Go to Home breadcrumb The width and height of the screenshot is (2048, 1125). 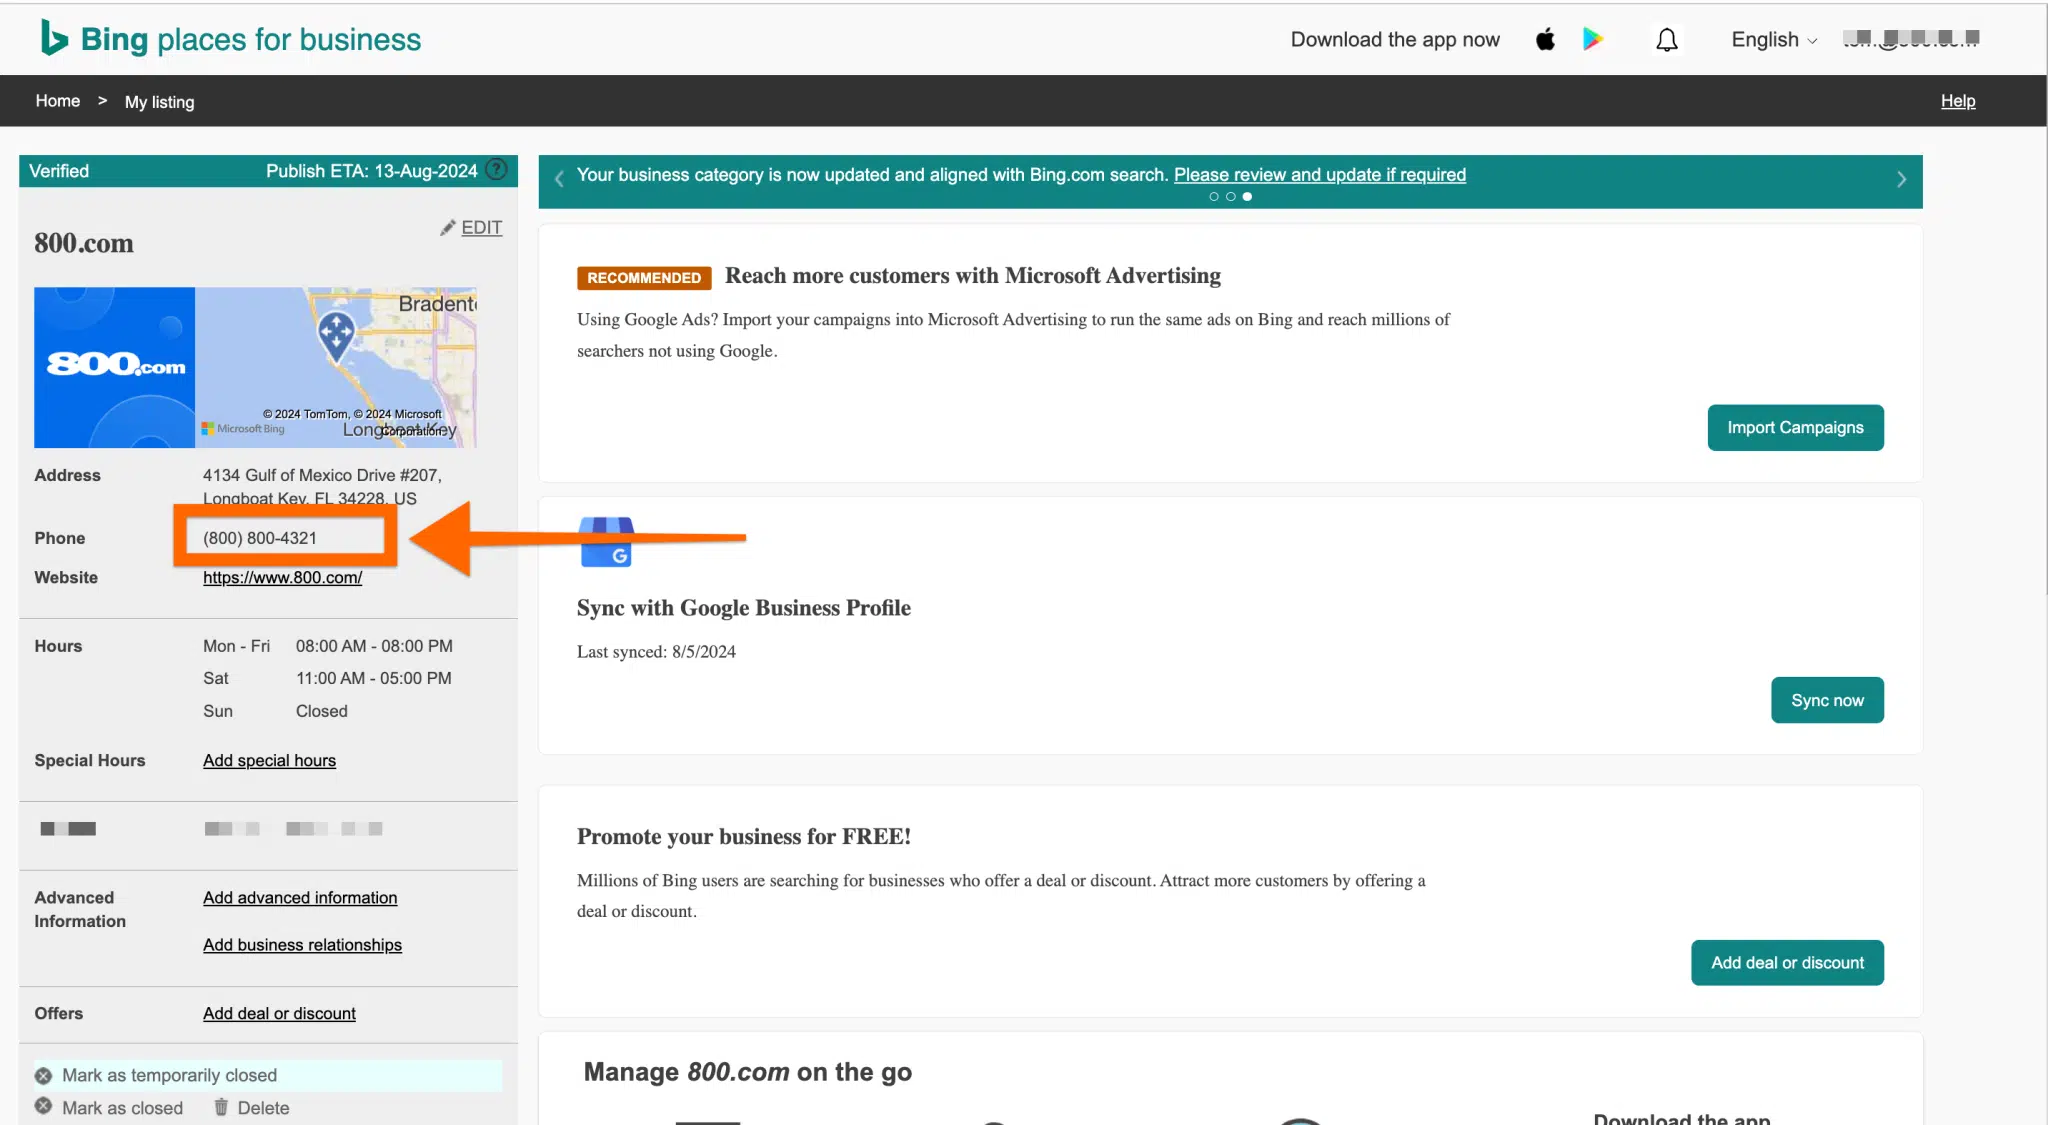pos(58,101)
